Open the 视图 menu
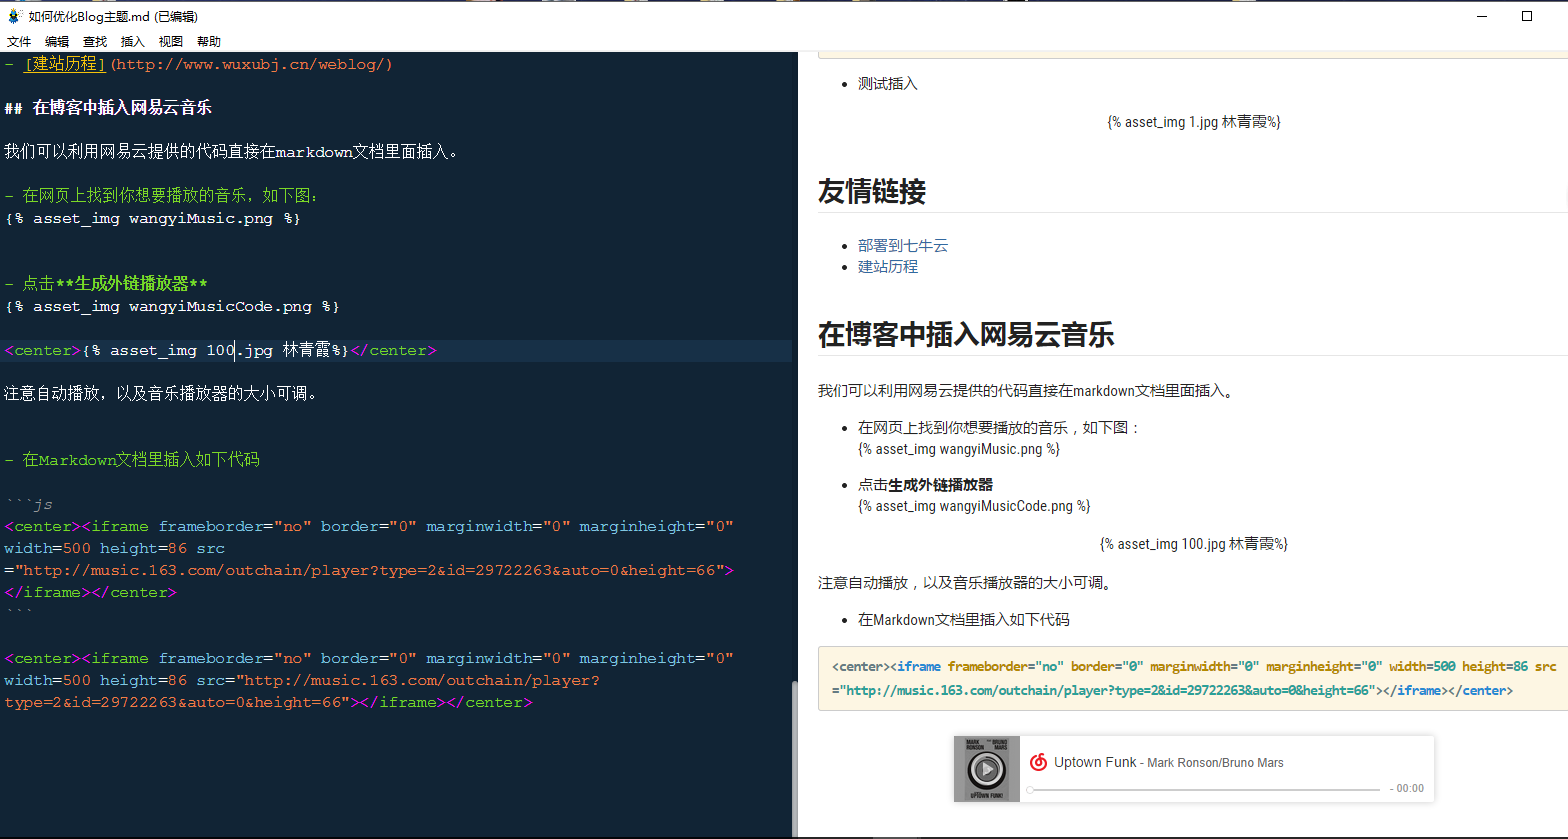Screen dimensions: 1568x839 [x=171, y=42]
